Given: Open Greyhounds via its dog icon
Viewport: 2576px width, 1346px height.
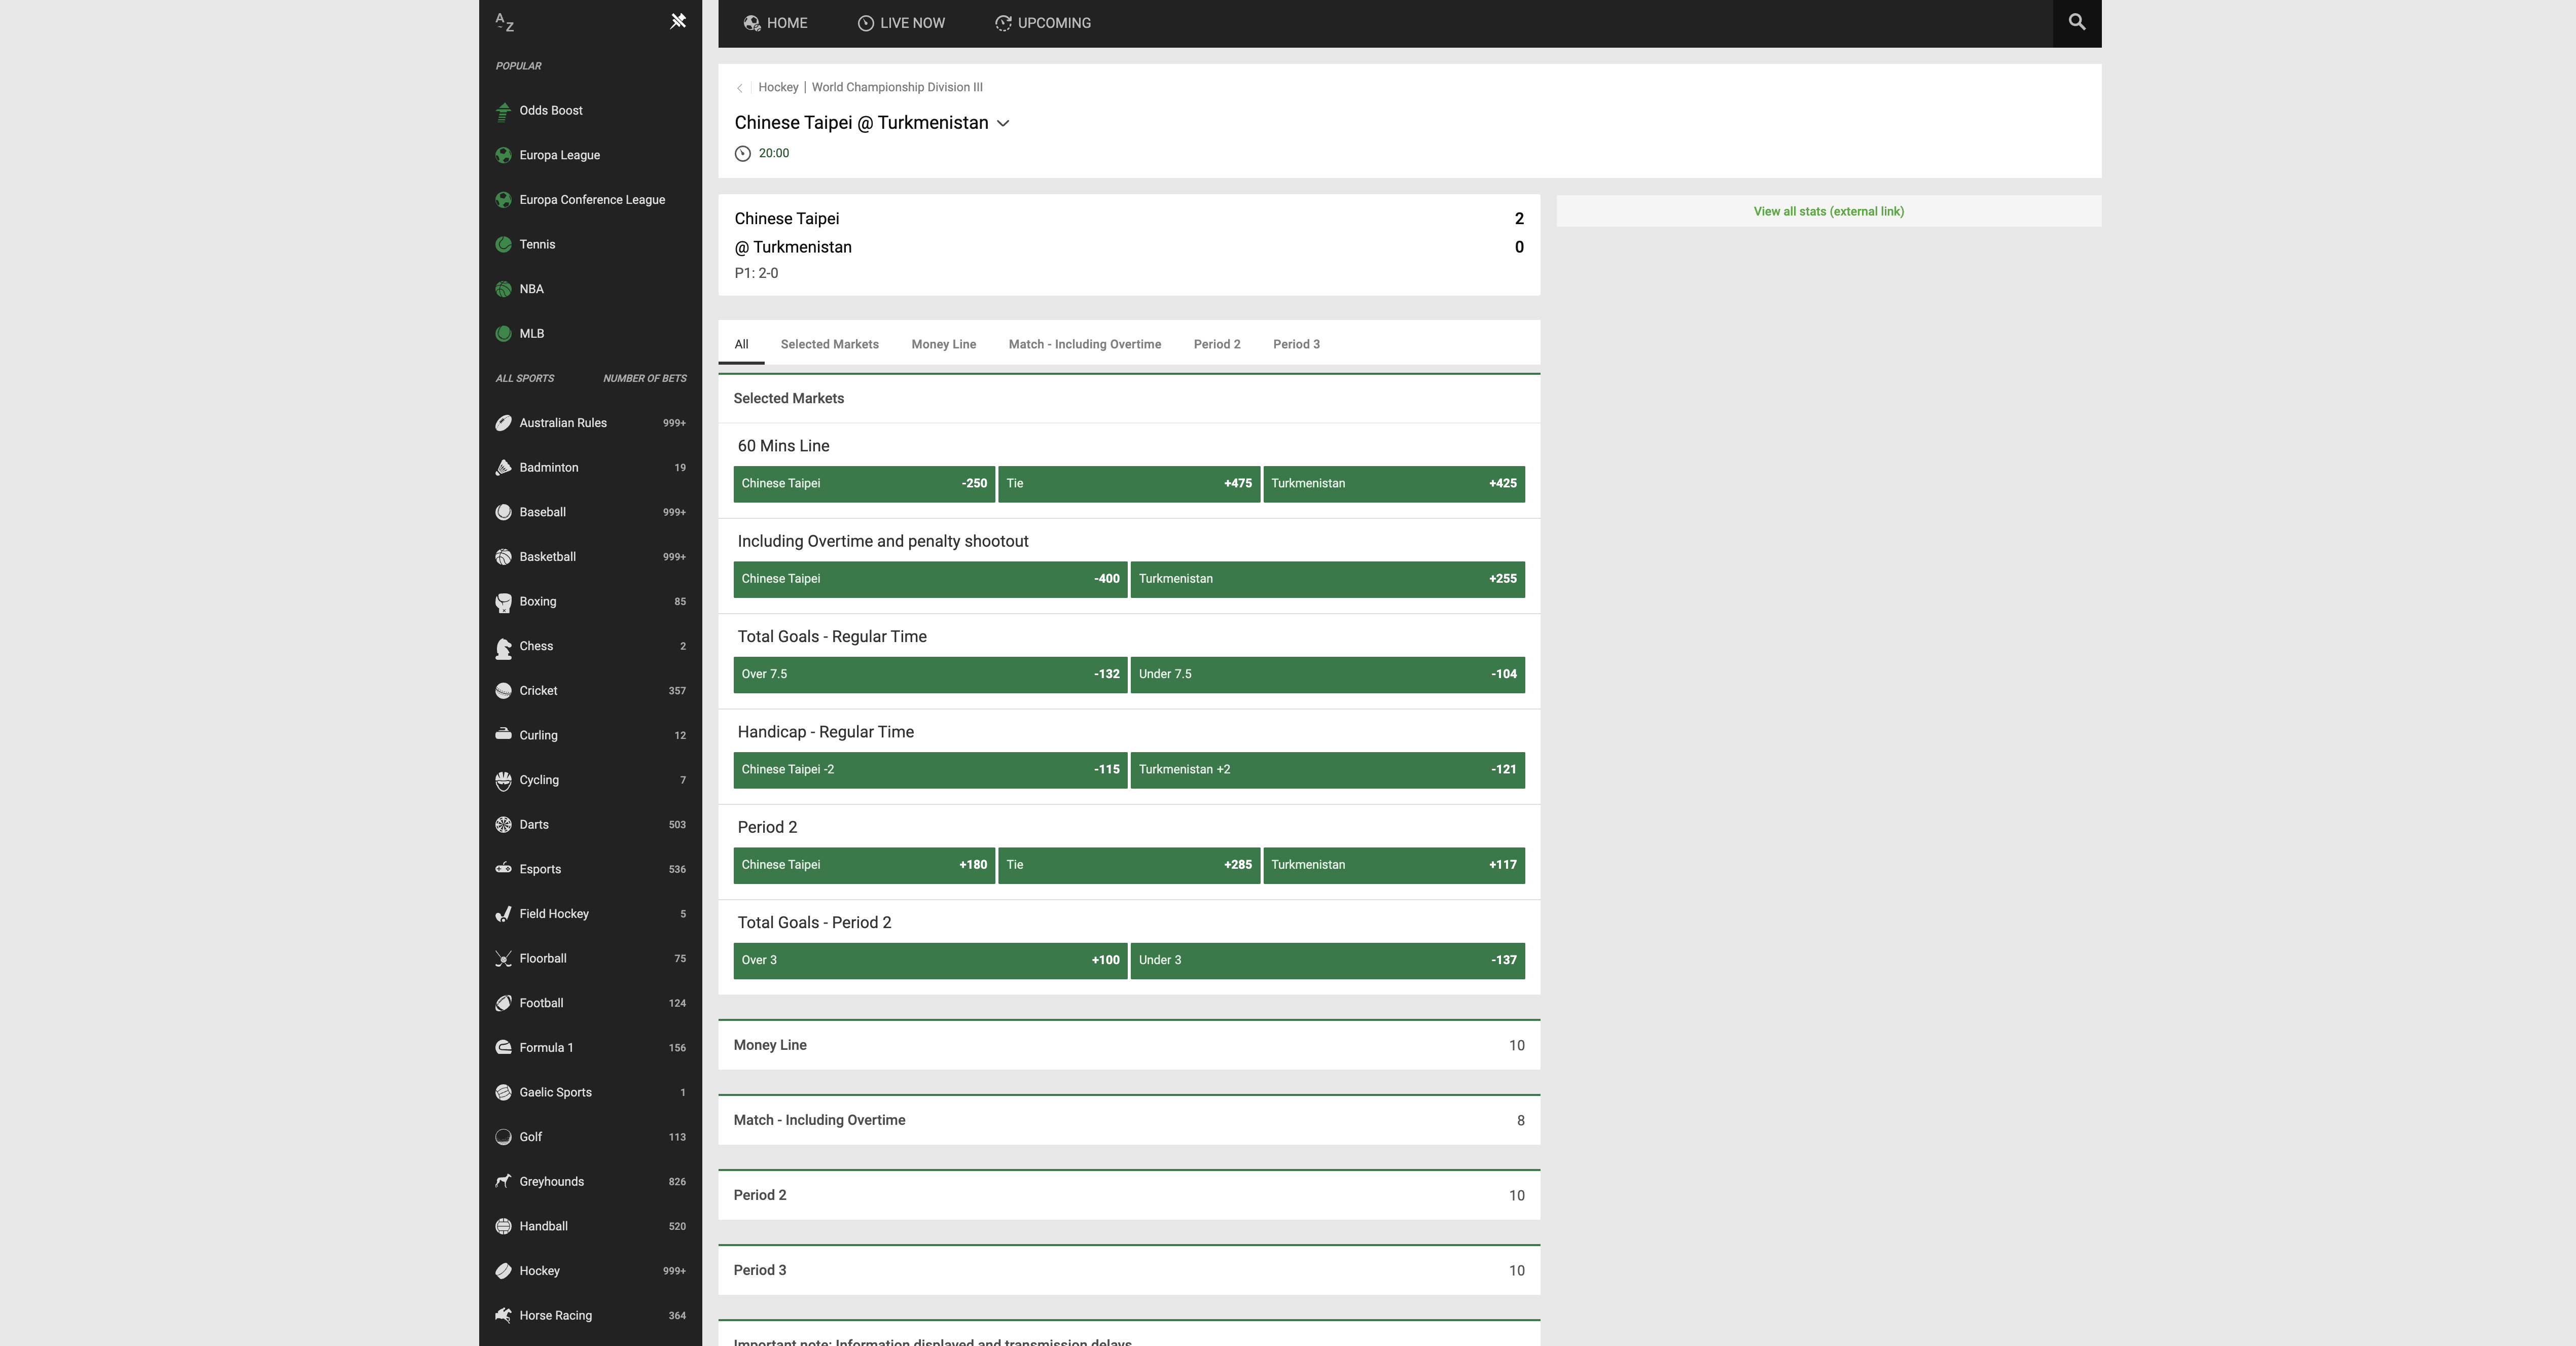Looking at the screenshot, I should [x=504, y=1182].
